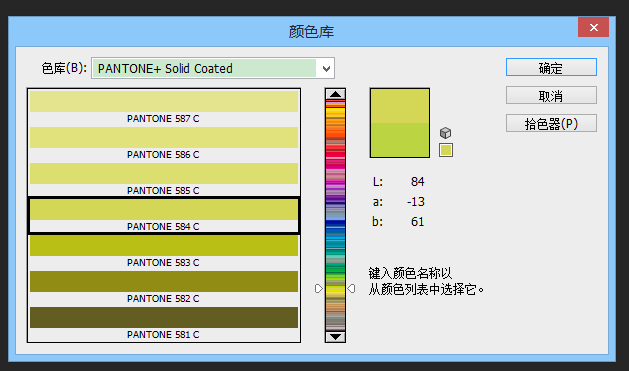
Task: Click the 取消 button
Action: [x=551, y=95]
